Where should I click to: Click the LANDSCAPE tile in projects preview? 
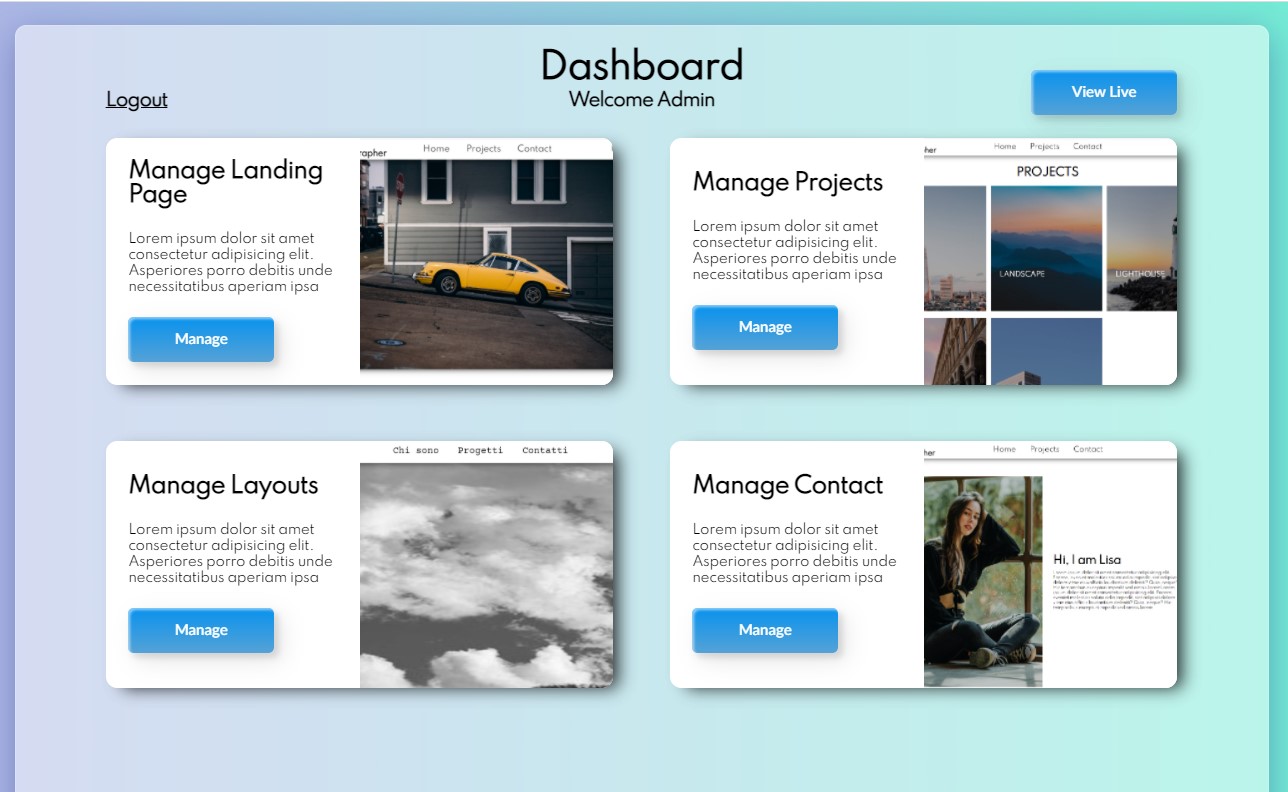(1046, 249)
